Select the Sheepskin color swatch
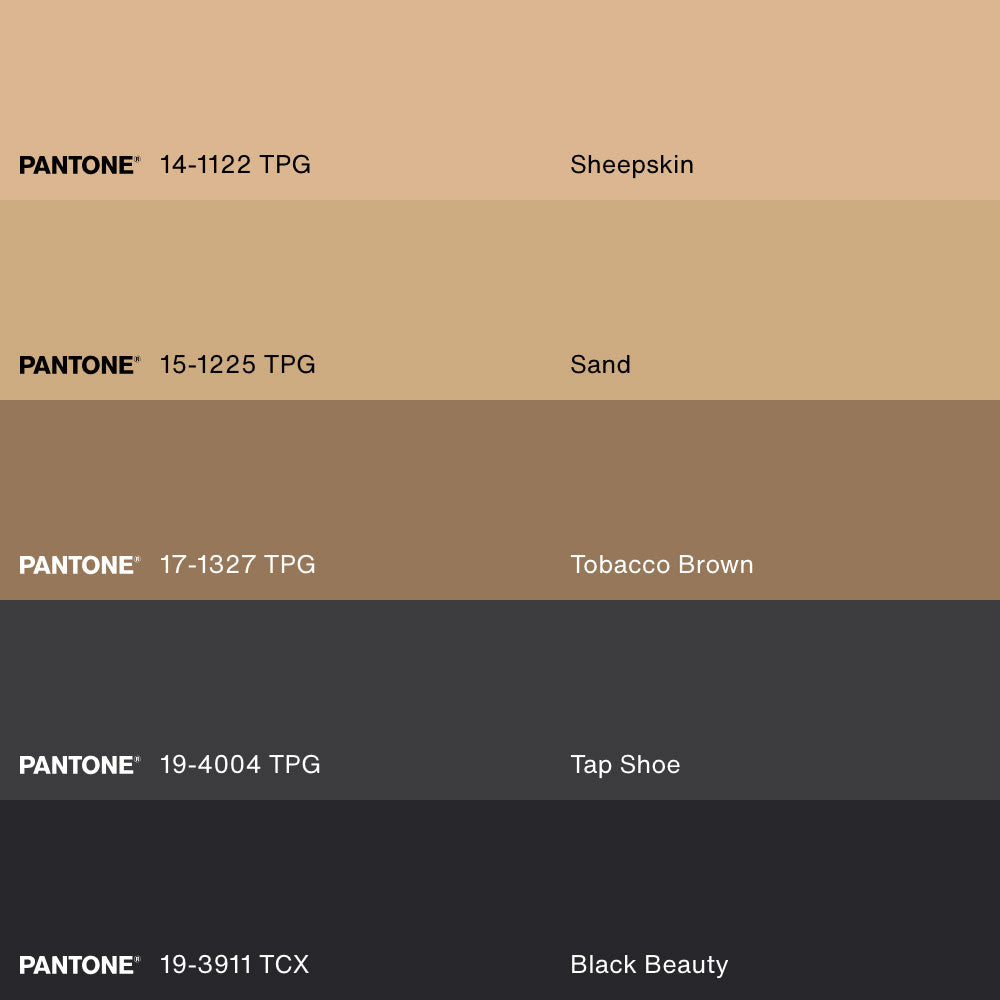 (x=500, y=100)
